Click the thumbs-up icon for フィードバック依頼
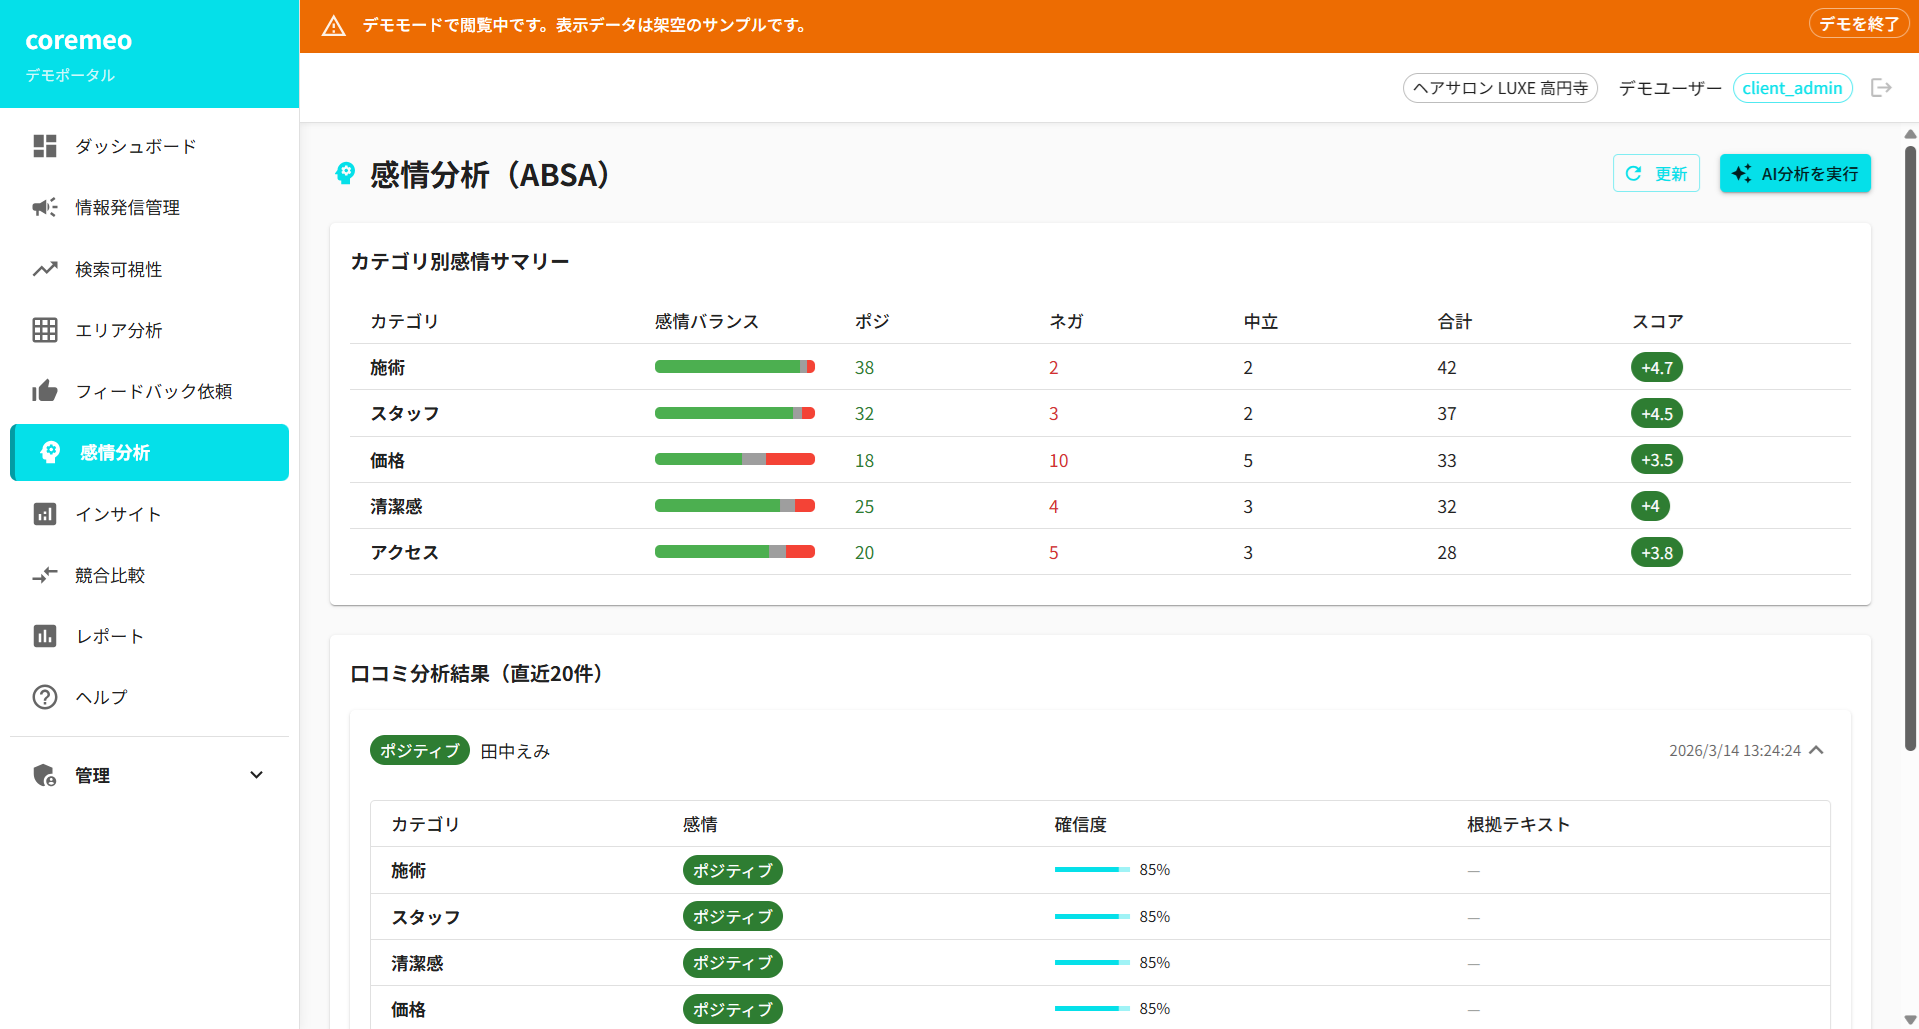The width and height of the screenshot is (1919, 1029). (45, 391)
